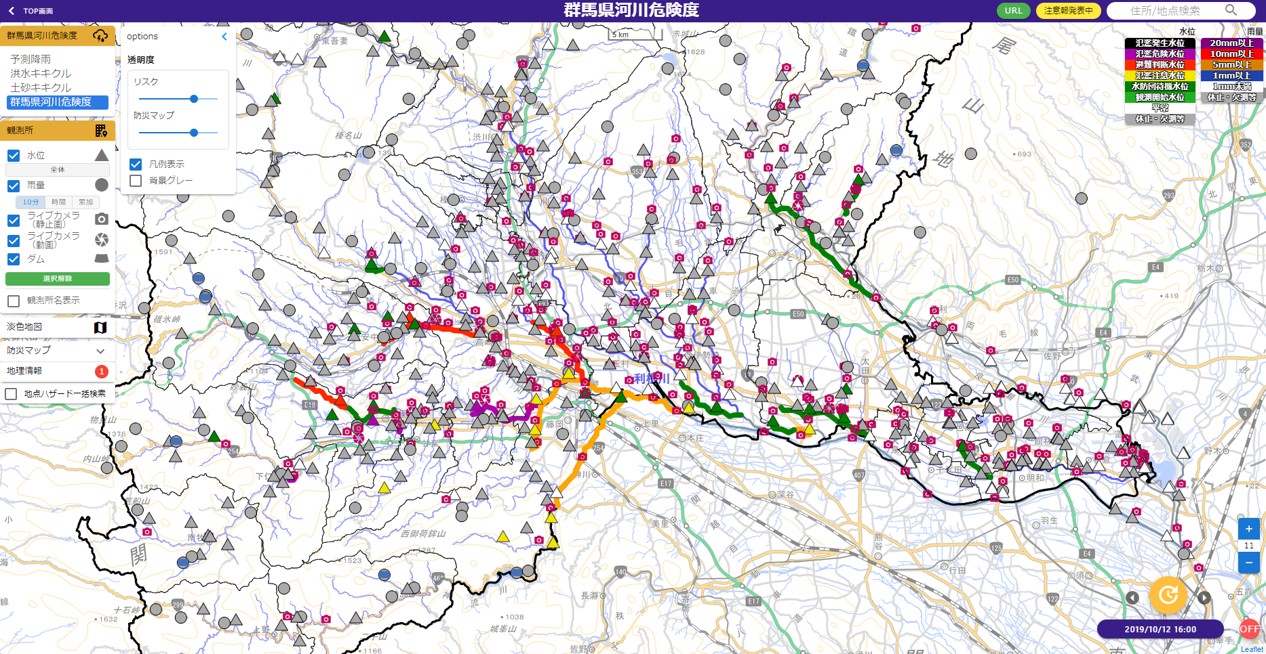The image size is (1266, 654).
Task: Go back via TOP画面 arrow
Action: coord(12,11)
